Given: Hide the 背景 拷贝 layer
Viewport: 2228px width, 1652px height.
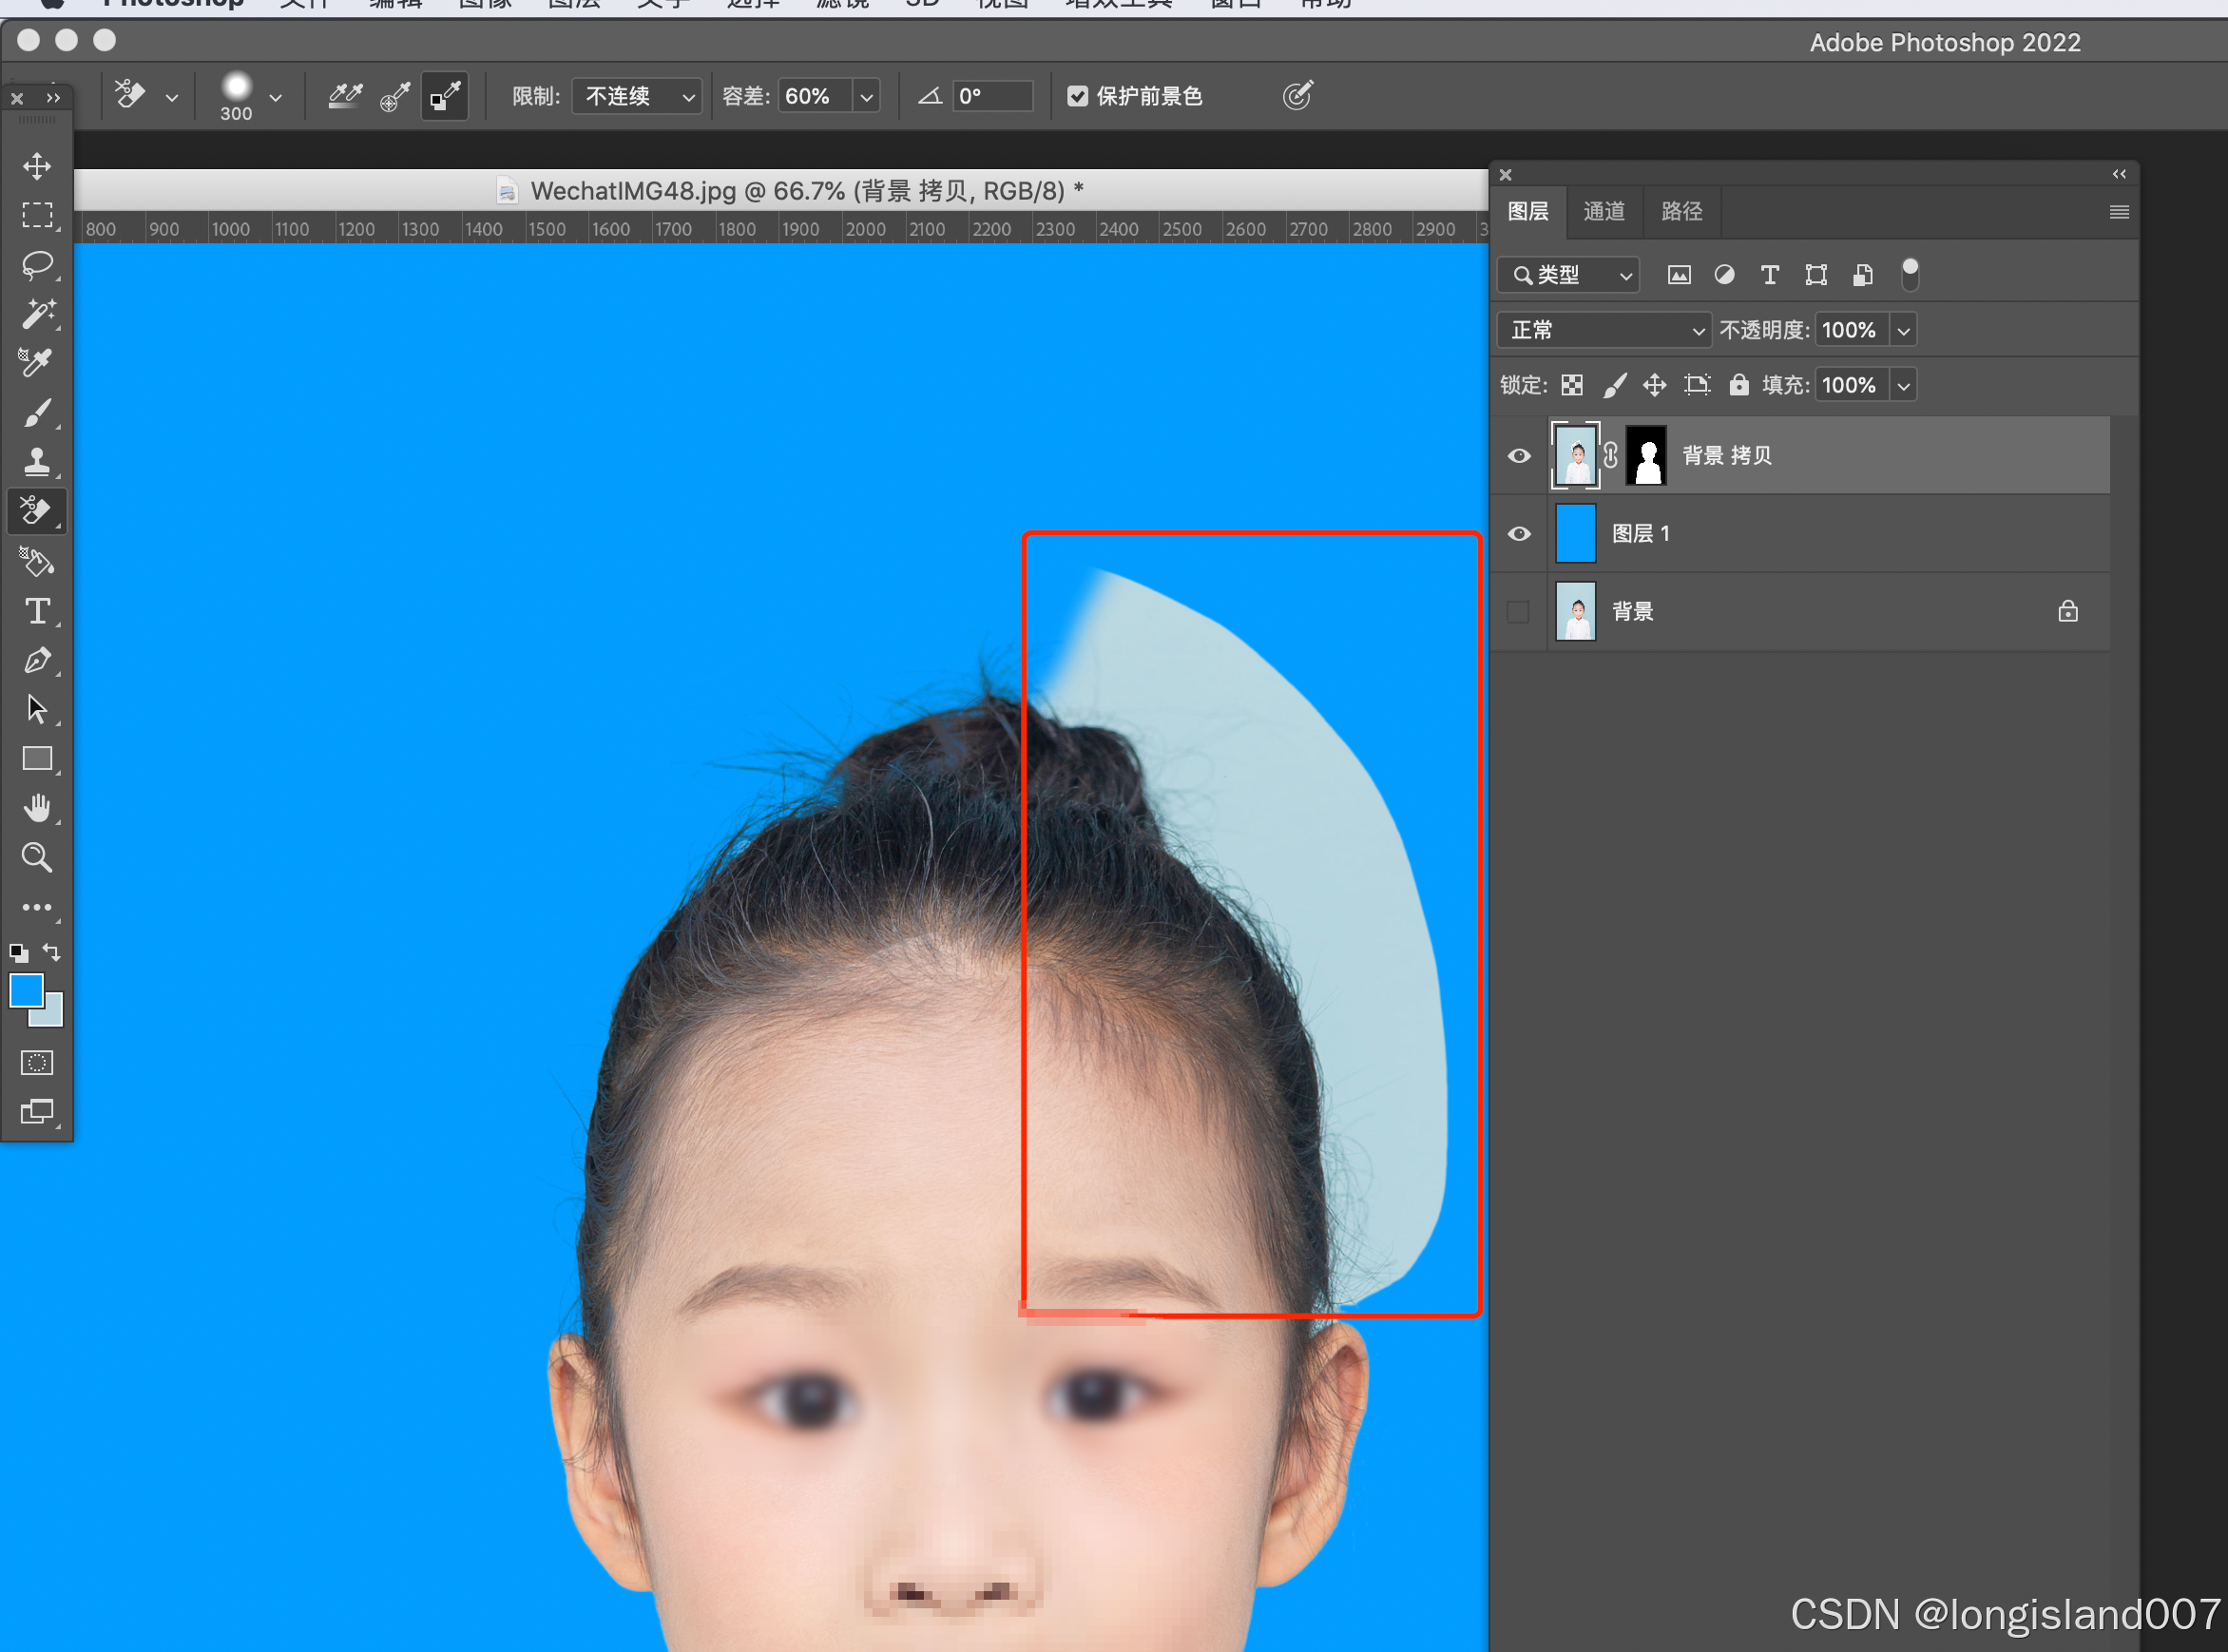Looking at the screenshot, I should pyautogui.click(x=1518, y=456).
